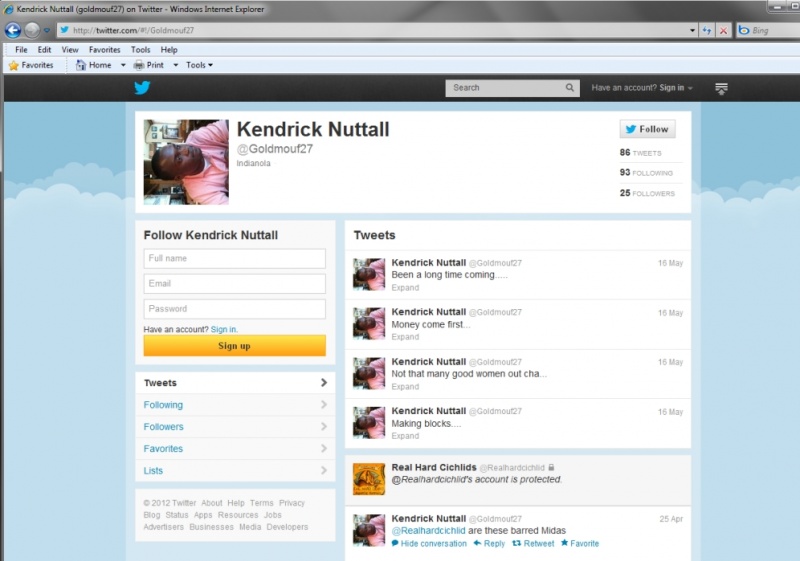
Task: Open the View menu
Action: click(x=70, y=49)
